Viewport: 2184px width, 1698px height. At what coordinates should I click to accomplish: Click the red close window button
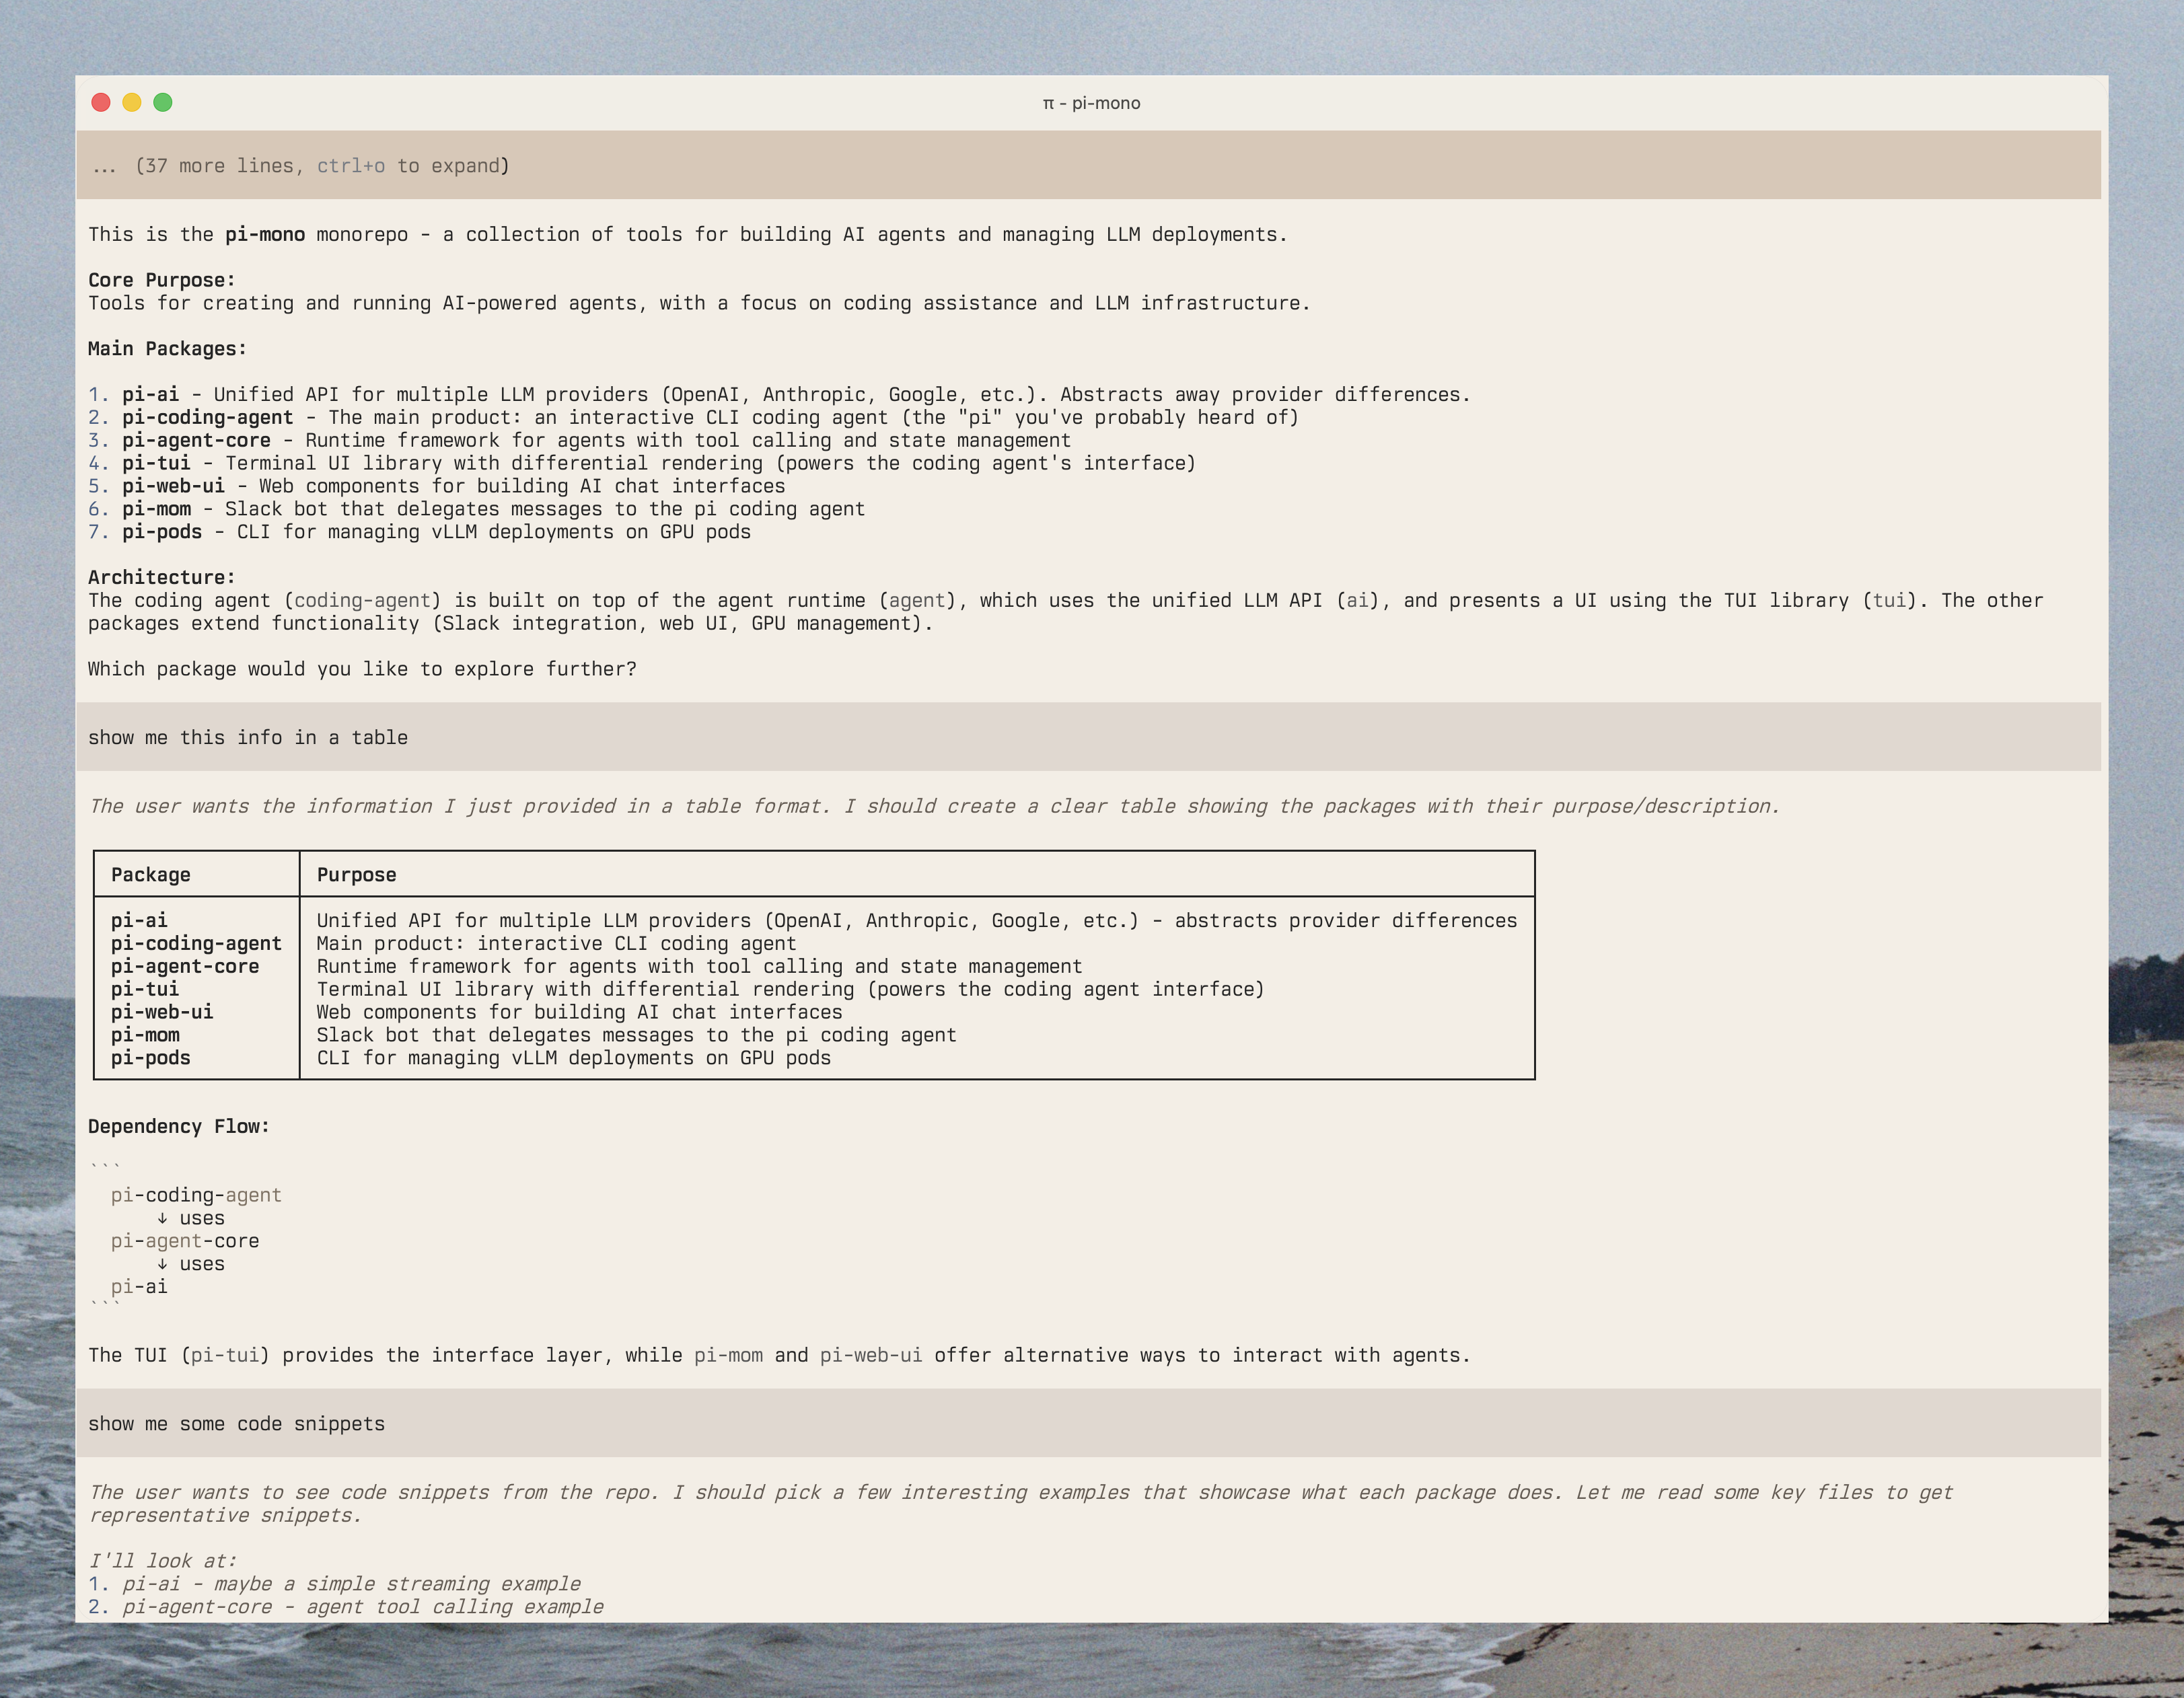pyautogui.click(x=101, y=102)
